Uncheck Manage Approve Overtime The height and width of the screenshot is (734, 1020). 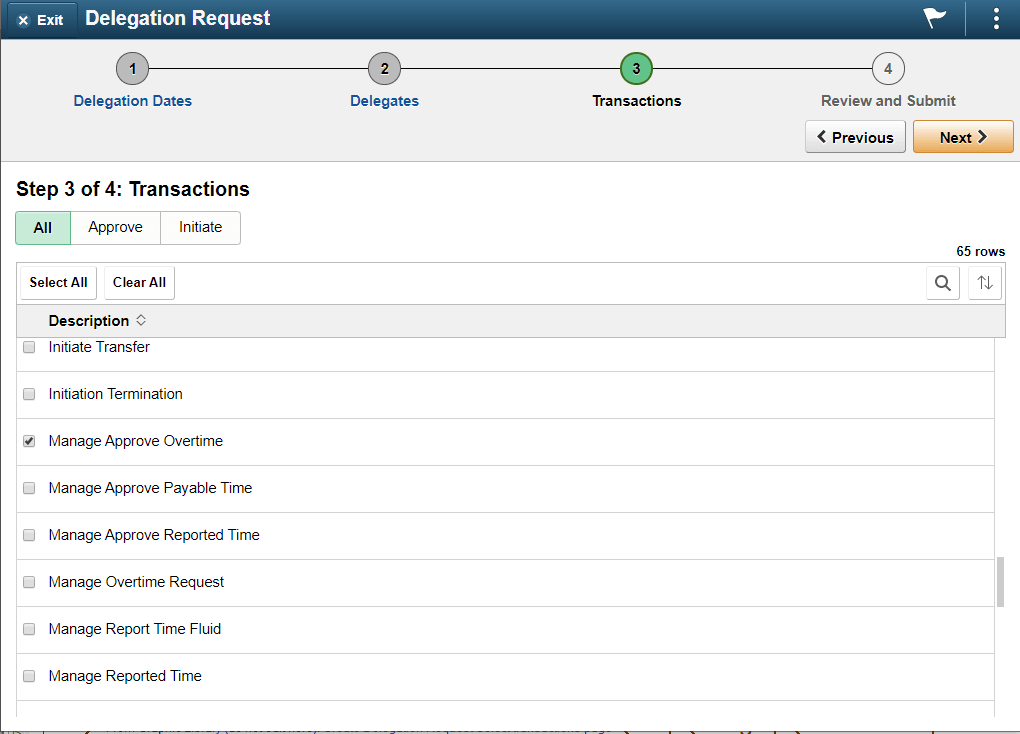pos(28,440)
